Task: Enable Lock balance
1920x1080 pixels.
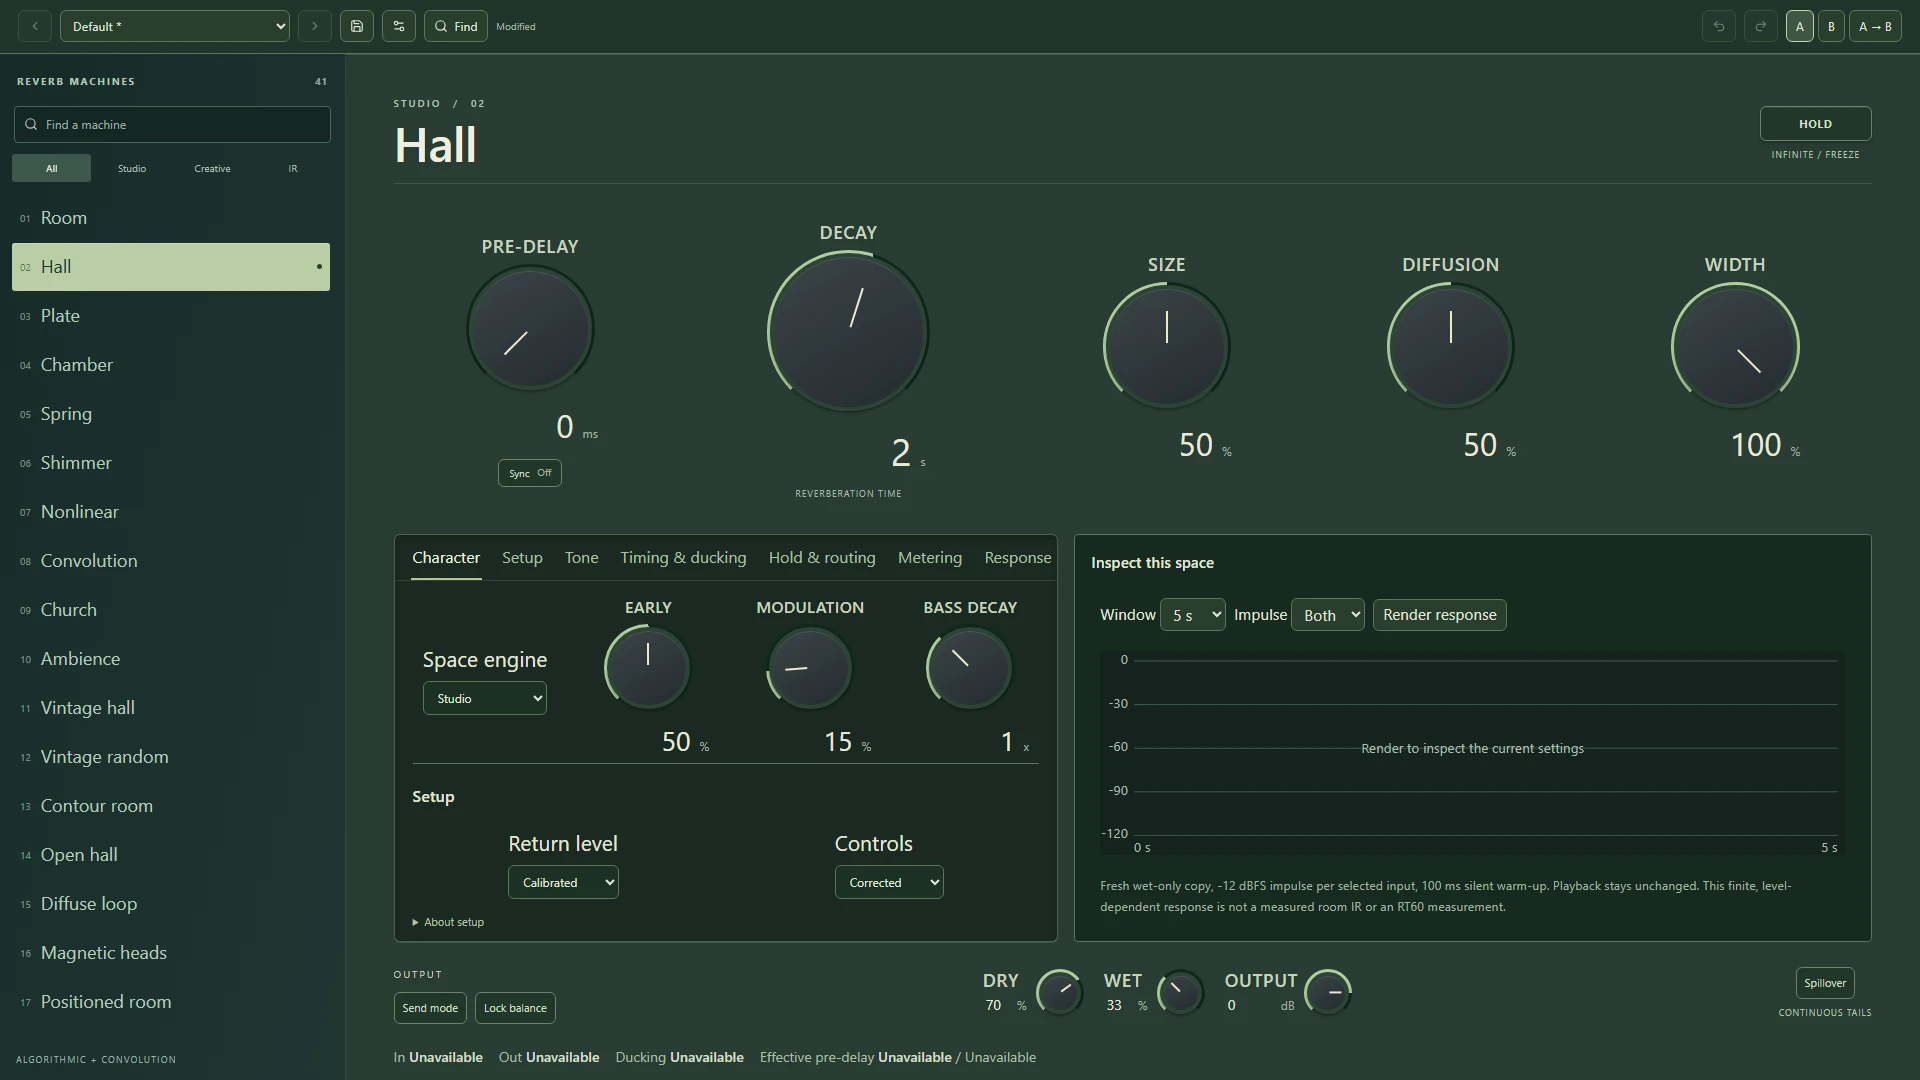Action: coord(515,1008)
